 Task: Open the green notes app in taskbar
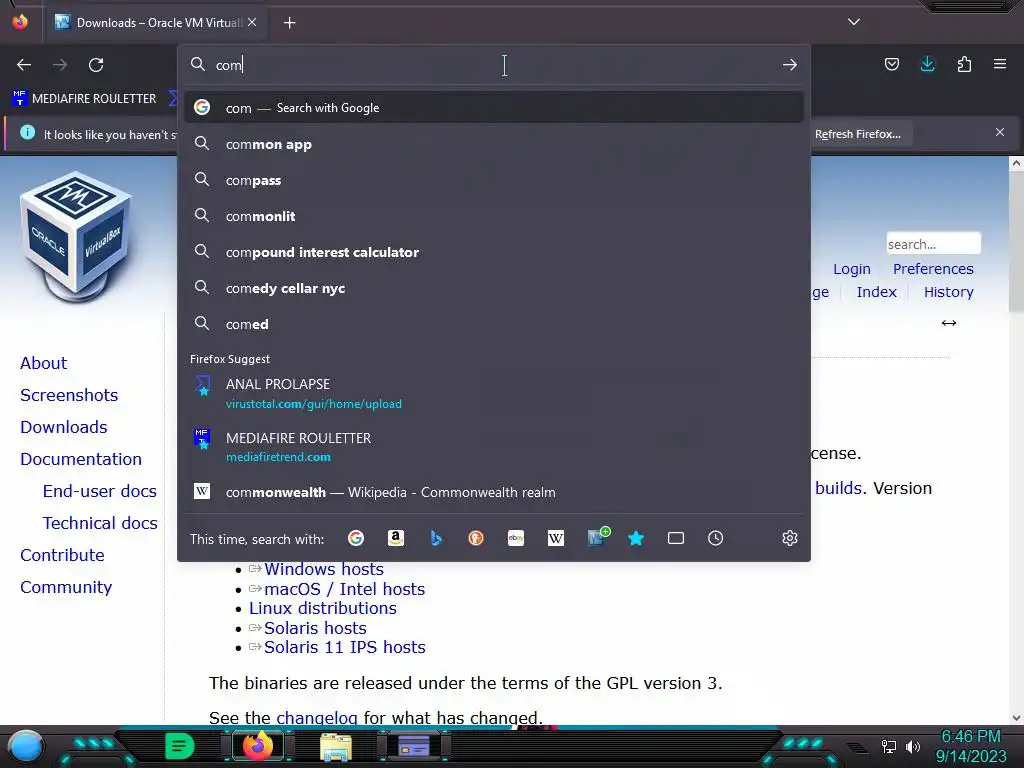click(x=179, y=746)
